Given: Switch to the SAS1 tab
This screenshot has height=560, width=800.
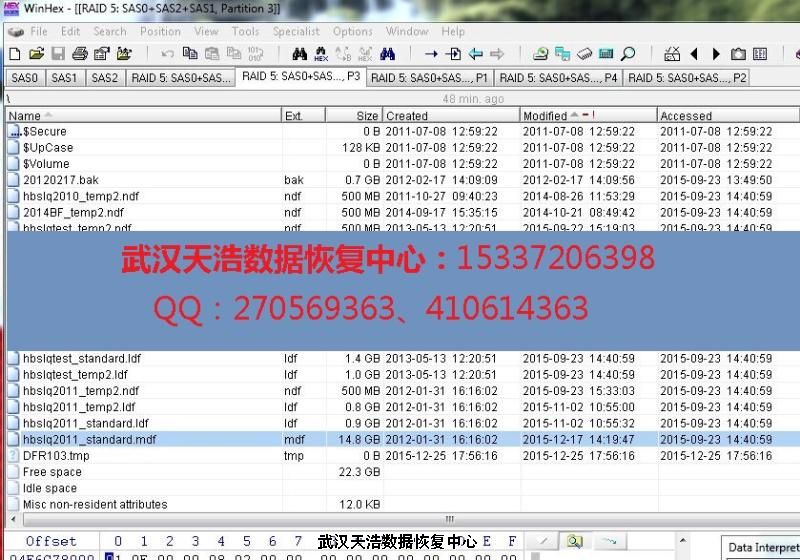Looking at the screenshot, I should [64, 77].
